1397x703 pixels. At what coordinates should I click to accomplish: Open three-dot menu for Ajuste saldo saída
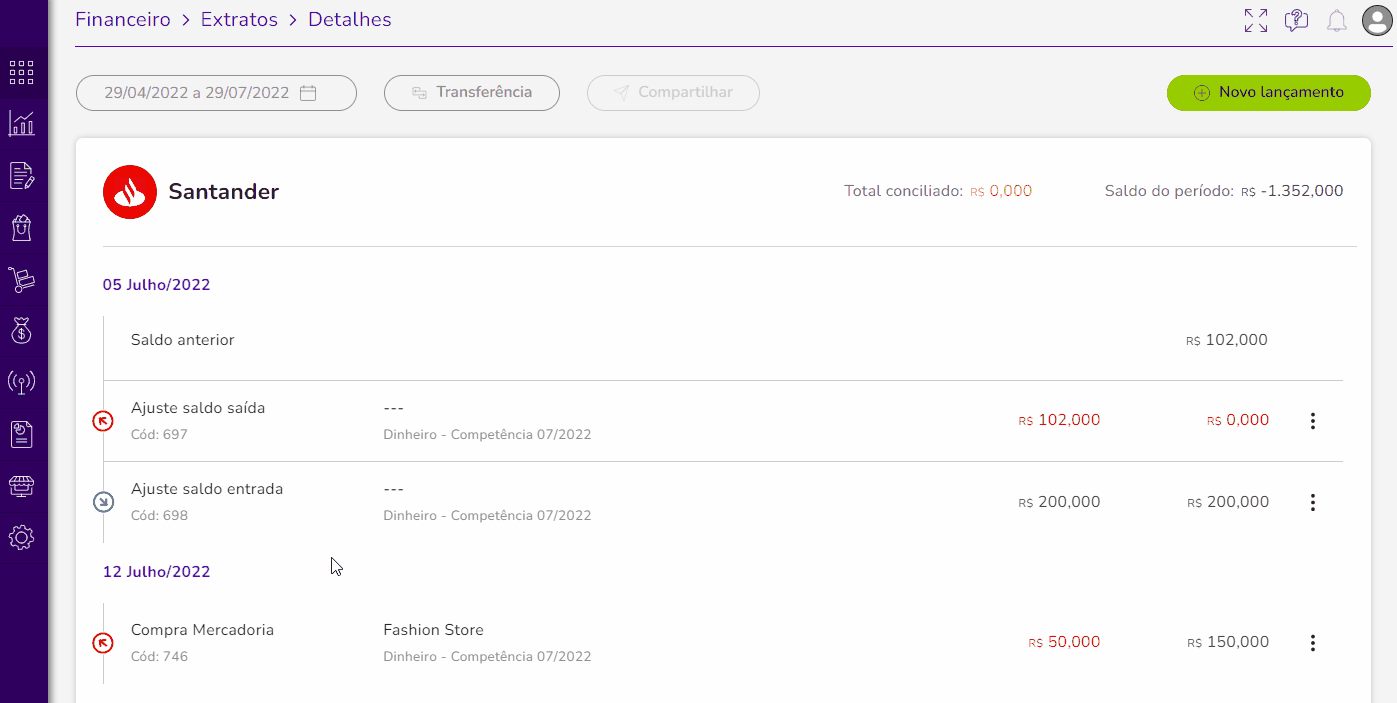click(1313, 421)
